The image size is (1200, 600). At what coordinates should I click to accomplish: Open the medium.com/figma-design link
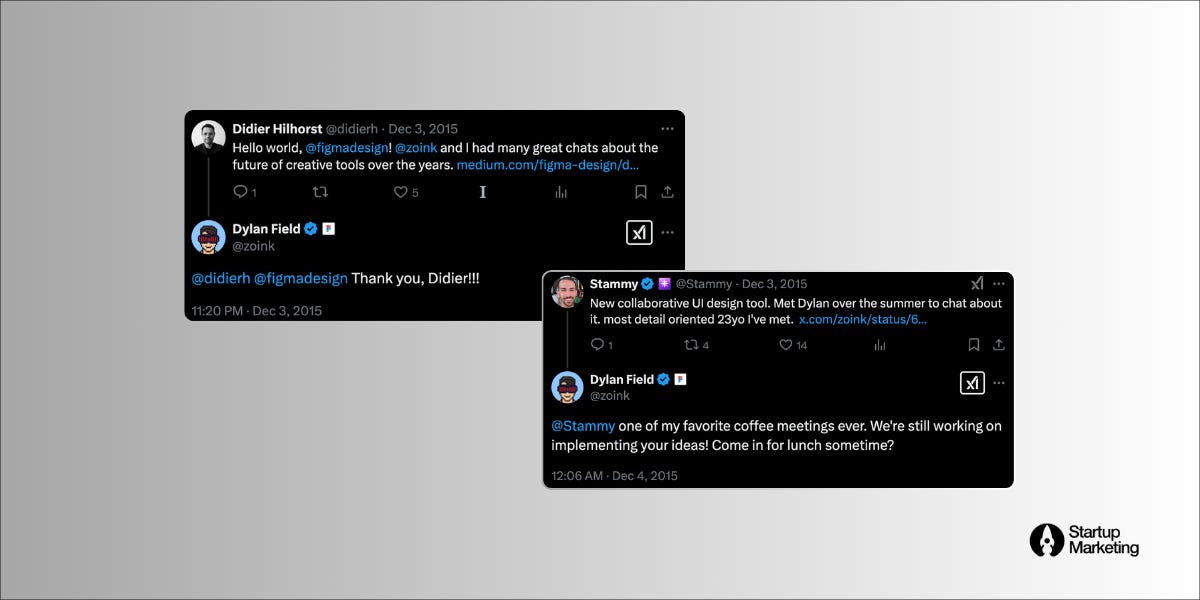(548, 164)
